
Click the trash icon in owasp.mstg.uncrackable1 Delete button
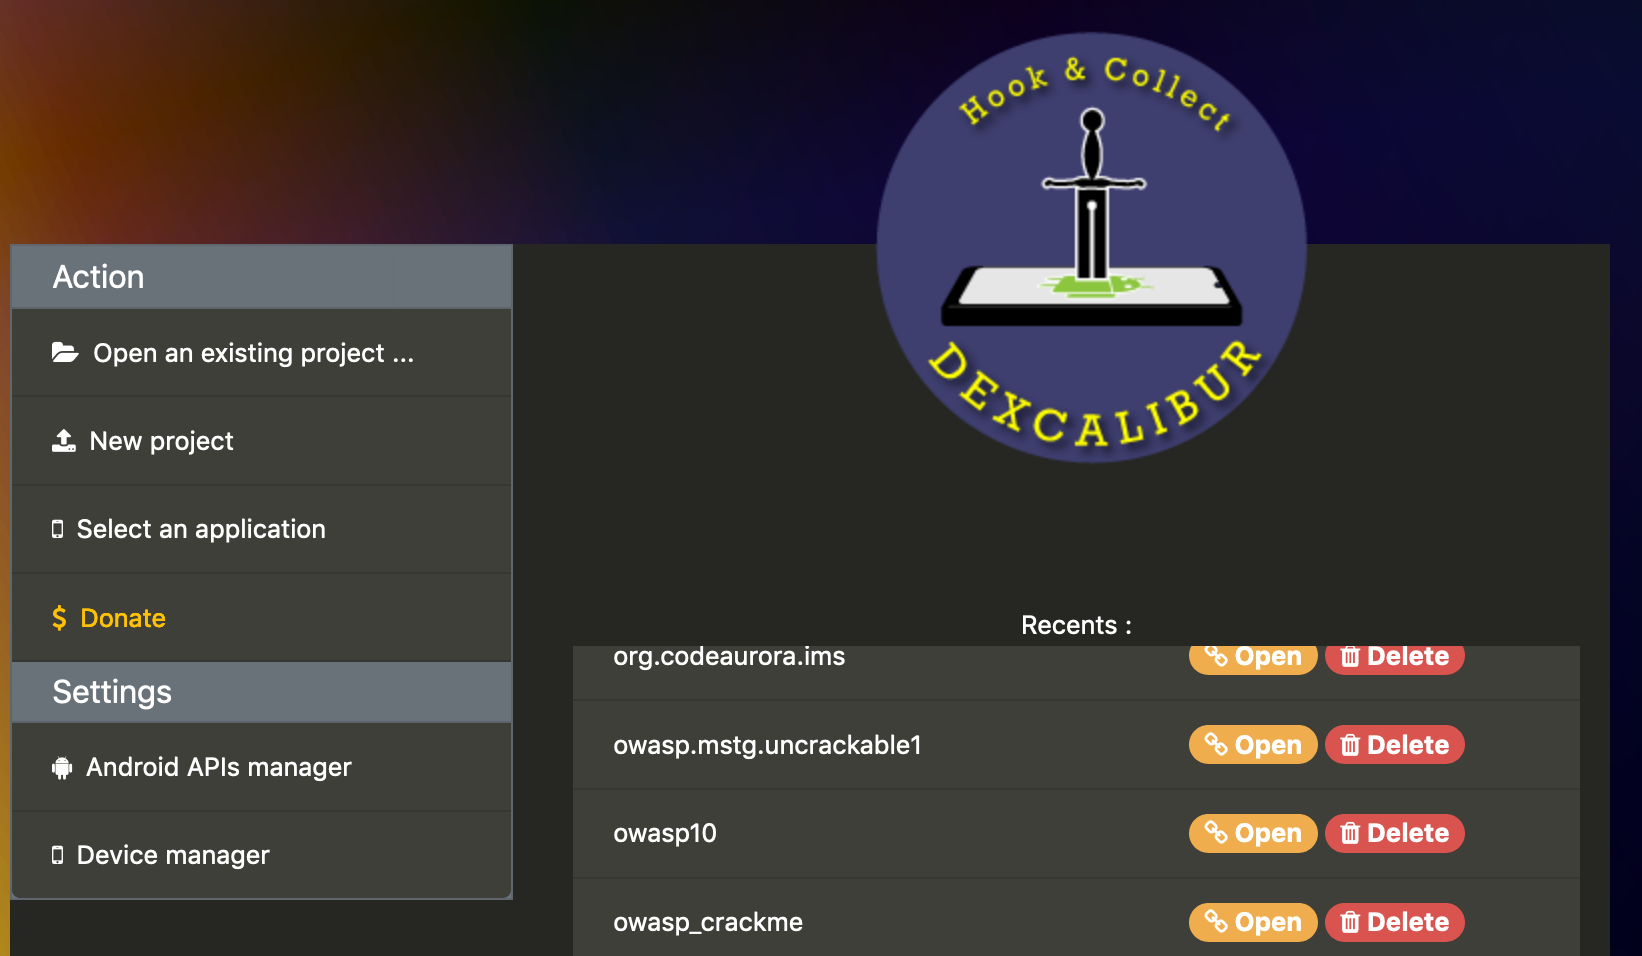click(1350, 745)
